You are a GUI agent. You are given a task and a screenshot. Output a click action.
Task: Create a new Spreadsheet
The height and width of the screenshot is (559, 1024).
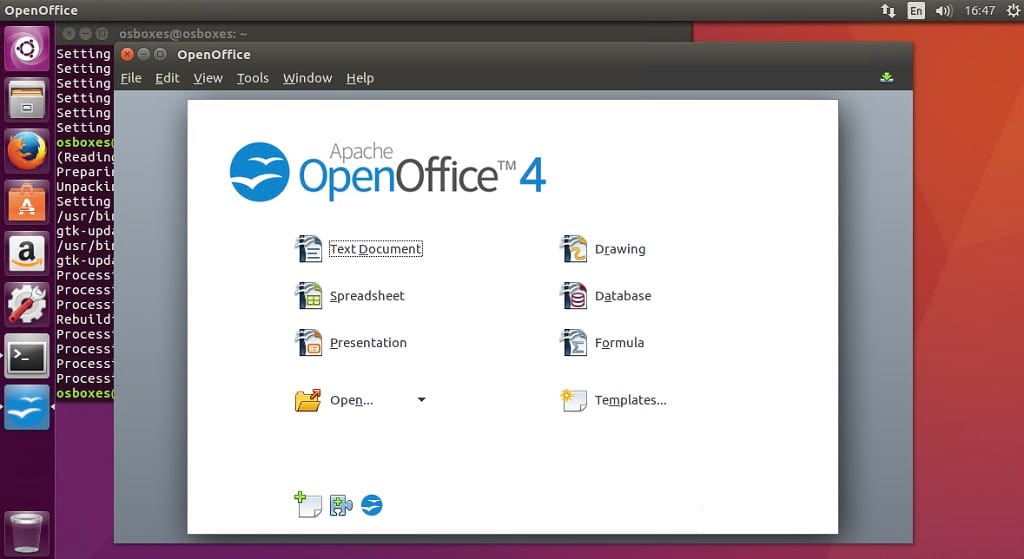coord(367,296)
